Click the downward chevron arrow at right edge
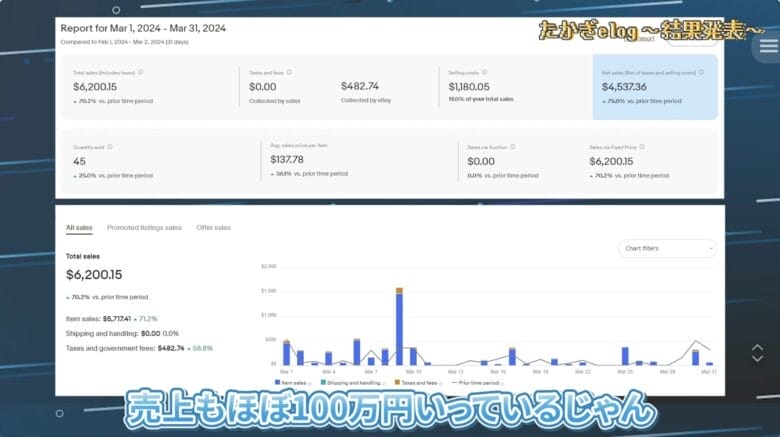 [757, 360]
